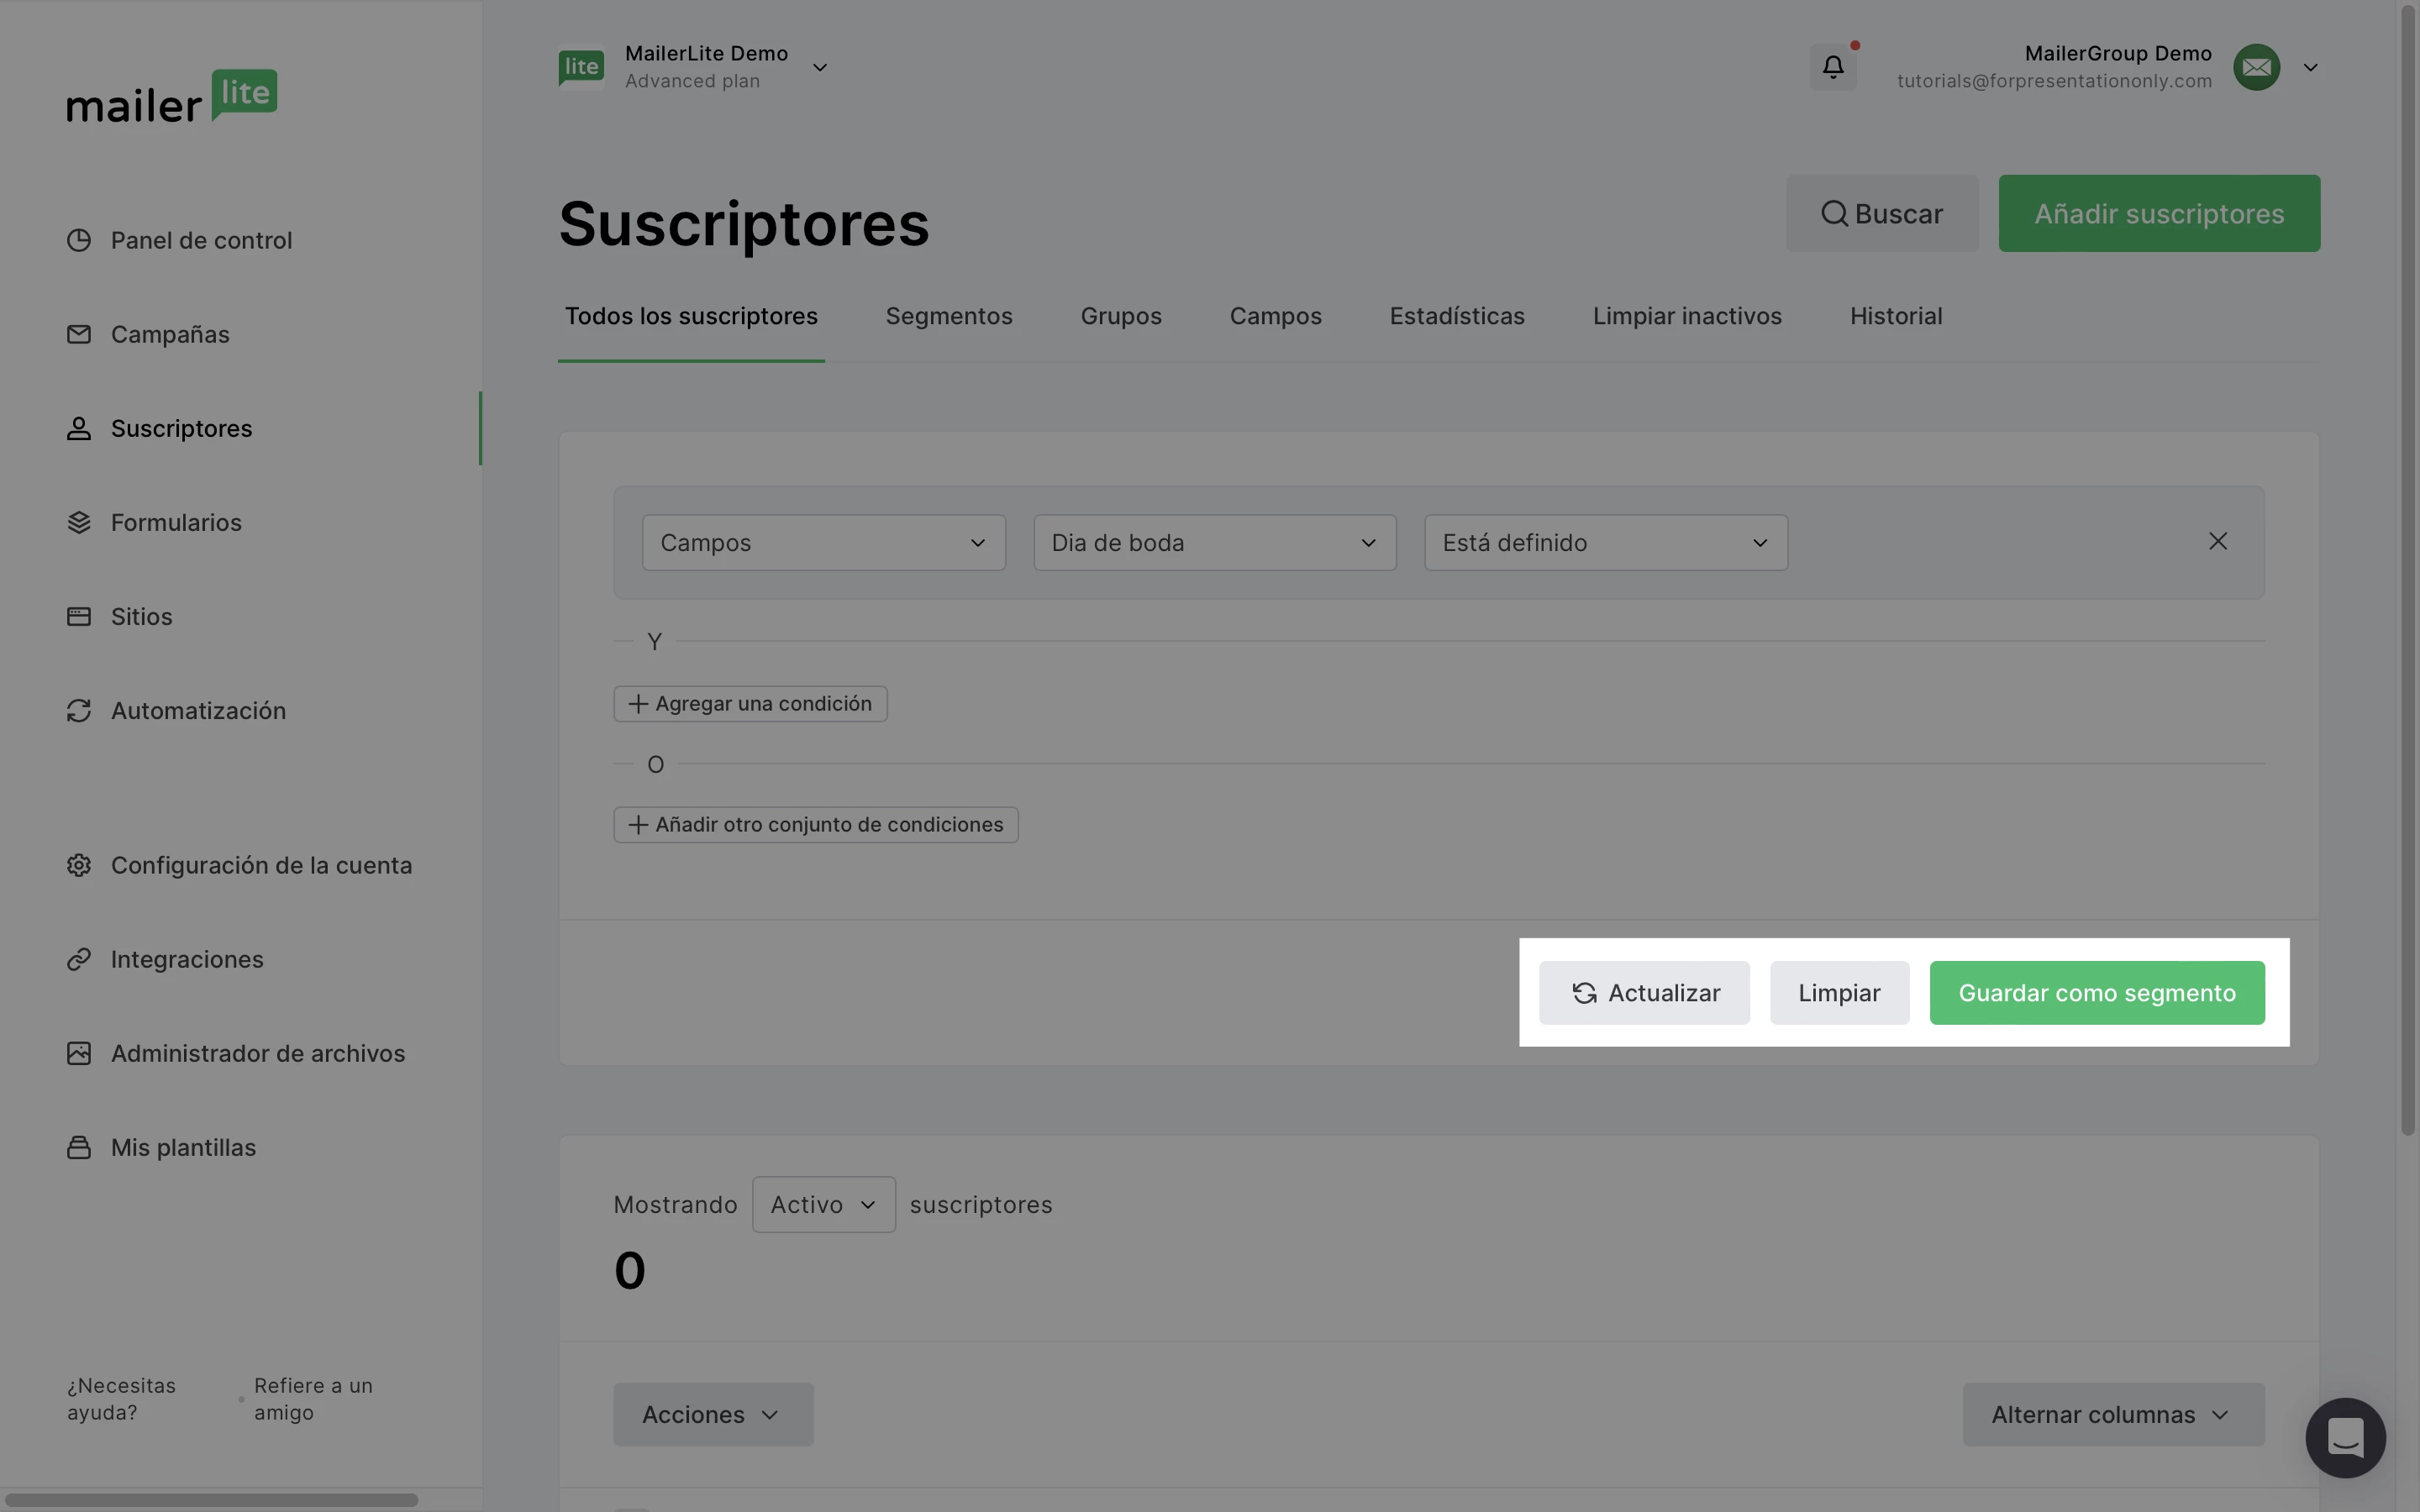Click the horizontal scrollbar at bottom

[212, 1500]
